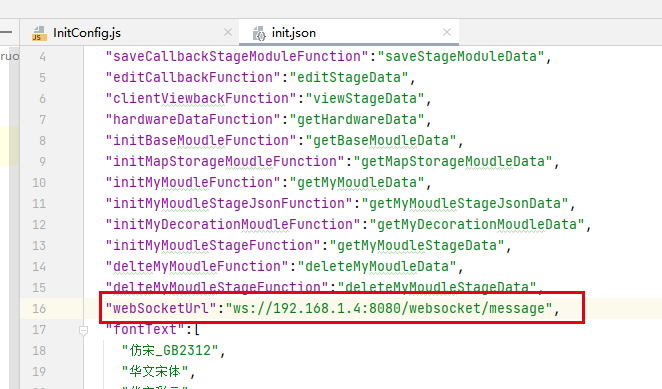Click the 华文宋体 font entry
Viewport: 662px width, 389px height.
154,372
